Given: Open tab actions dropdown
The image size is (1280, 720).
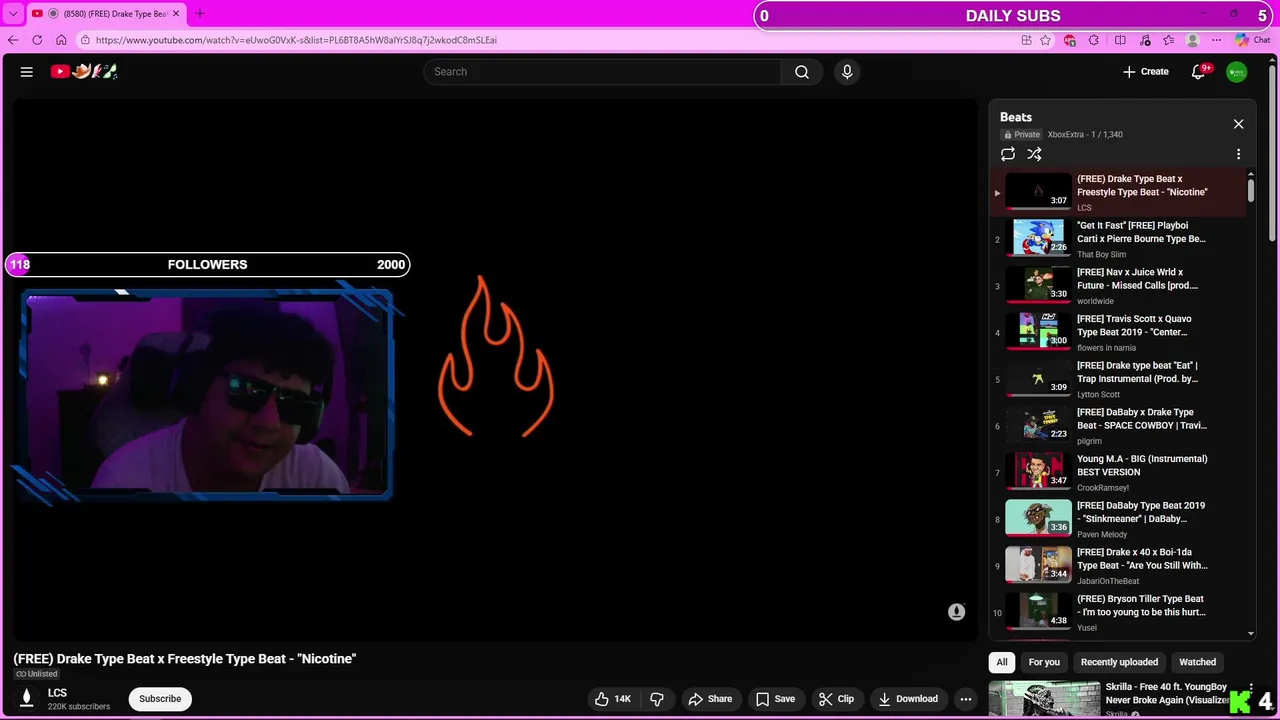Looking at the screenshot, I should (x=13, y=14).
